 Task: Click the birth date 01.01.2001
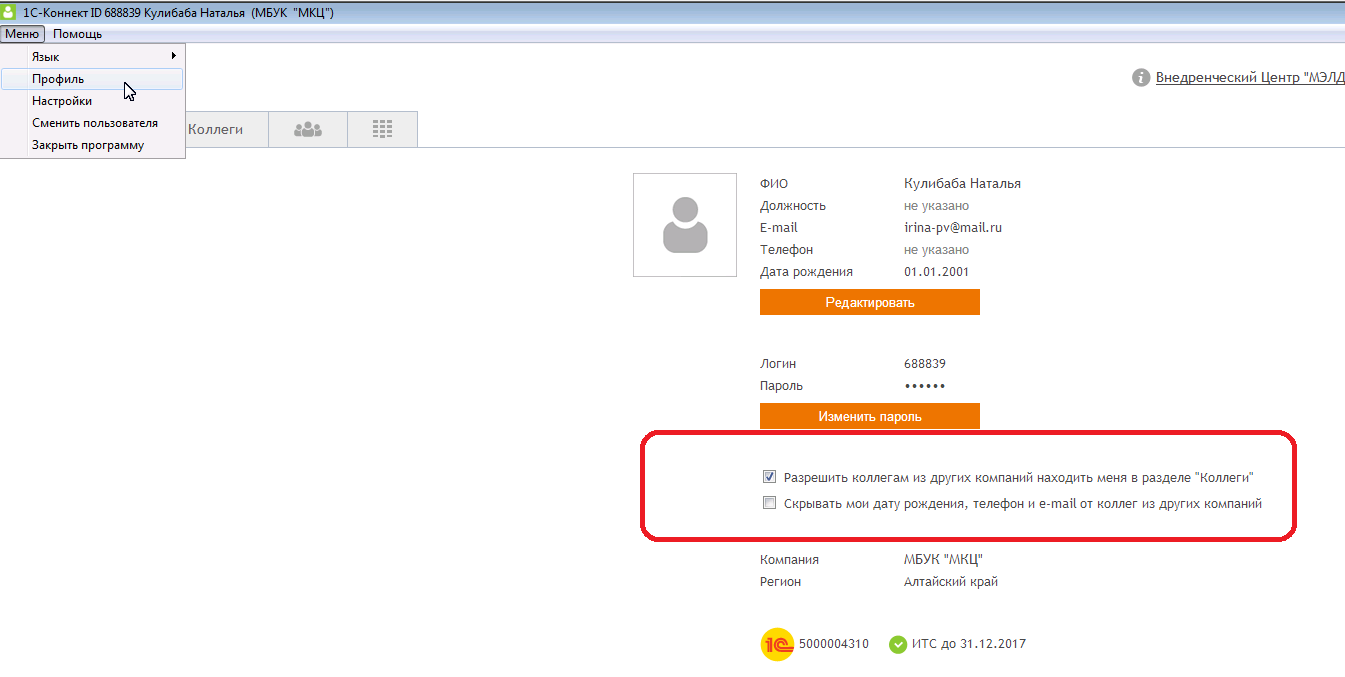tap(936, 271)
